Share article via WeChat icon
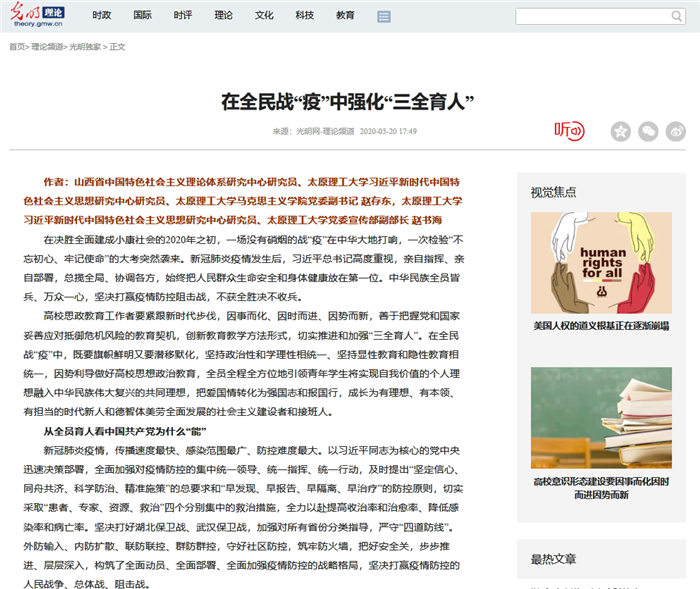Screen dimensions: 700x589 pos(649,131)
